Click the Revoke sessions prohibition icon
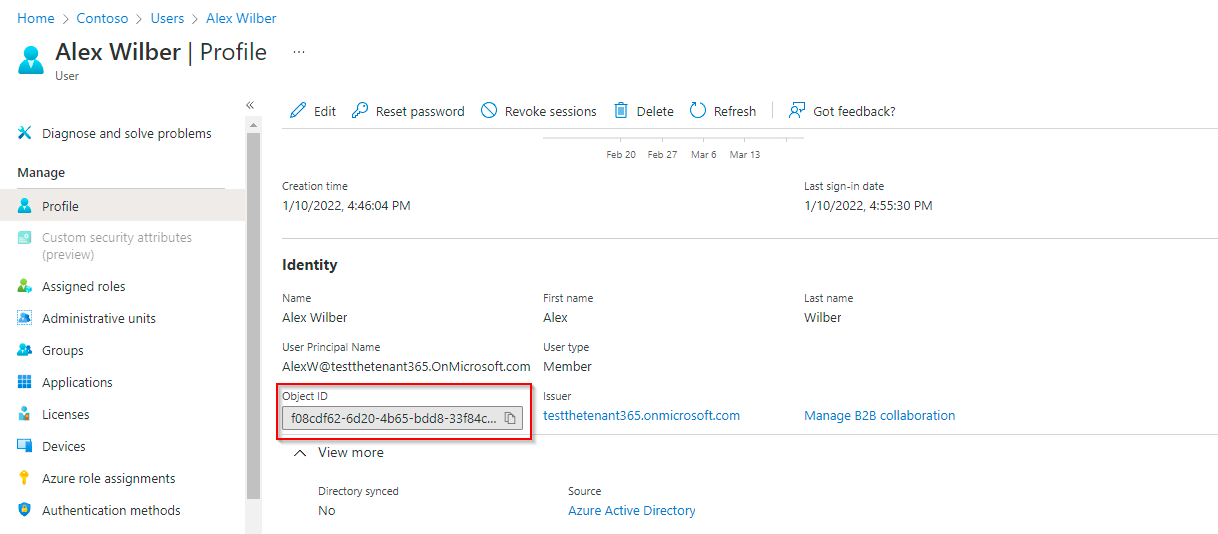Image resolution: width=1218 pixels, height=534 pixels. coord(489,111)
